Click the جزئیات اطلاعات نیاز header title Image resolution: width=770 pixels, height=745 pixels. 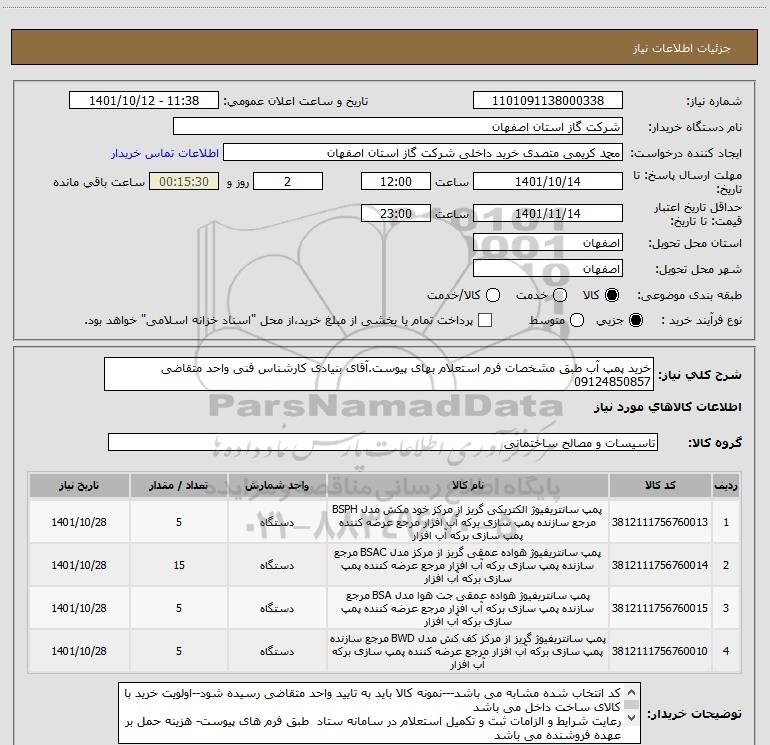682,48
